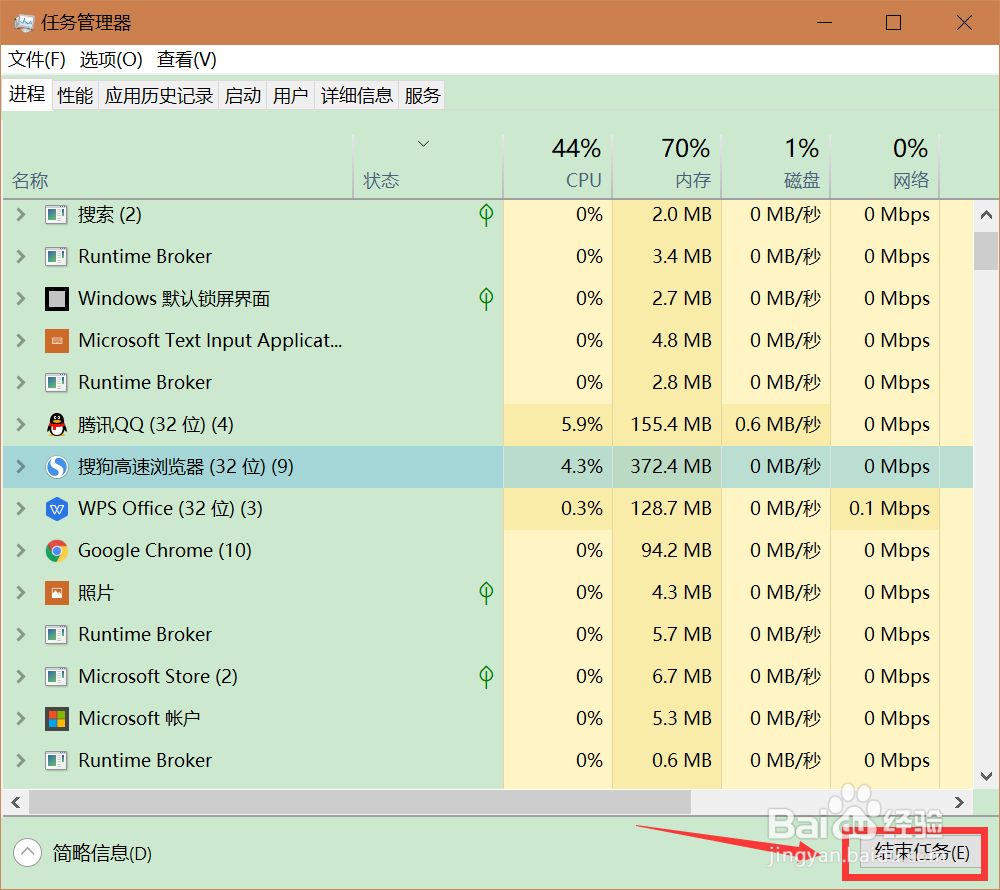Screen dimensions: 1000x890
Task: Click the 结束任务(E) button
Action: pyautogui.click(x=921, y=852)
